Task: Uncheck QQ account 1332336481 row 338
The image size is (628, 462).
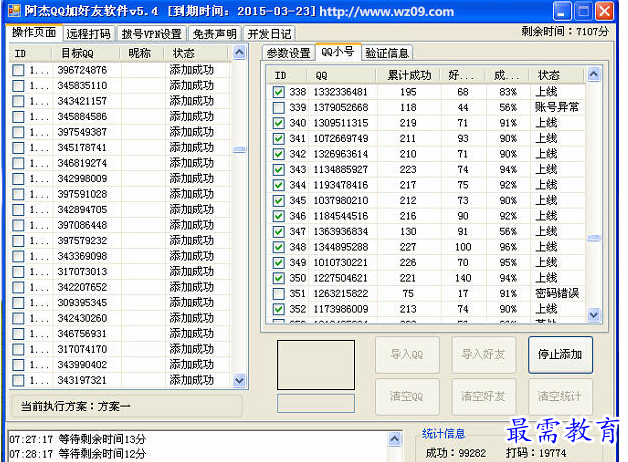Action: point(278,92)
